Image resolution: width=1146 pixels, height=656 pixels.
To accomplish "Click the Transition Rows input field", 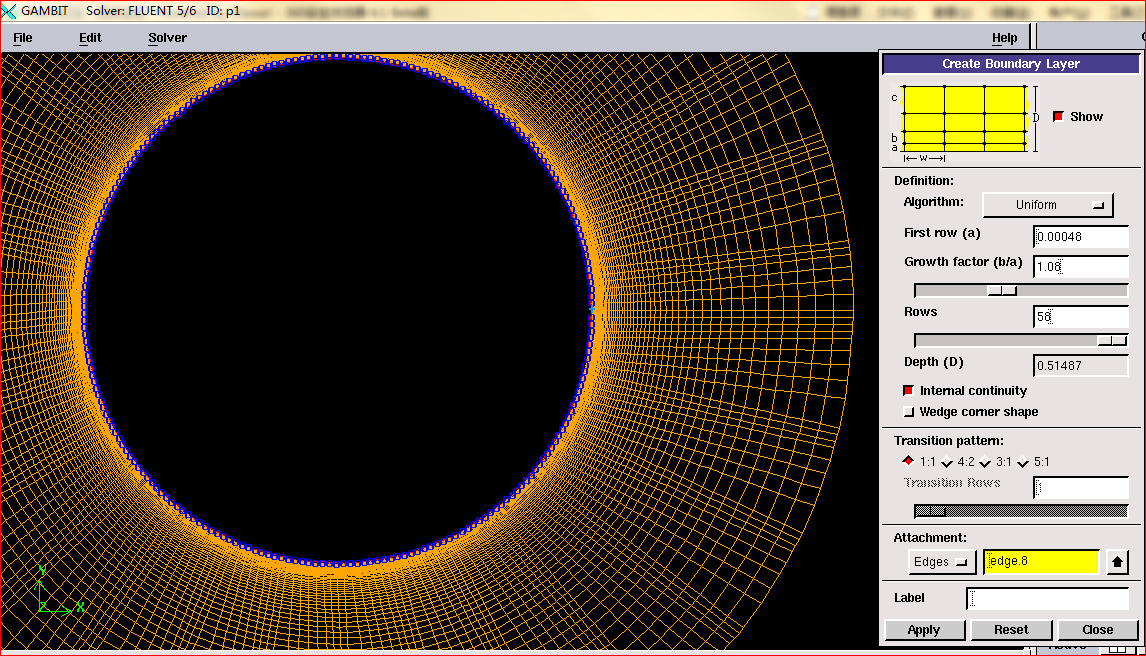I will [x=1081, y=487].
